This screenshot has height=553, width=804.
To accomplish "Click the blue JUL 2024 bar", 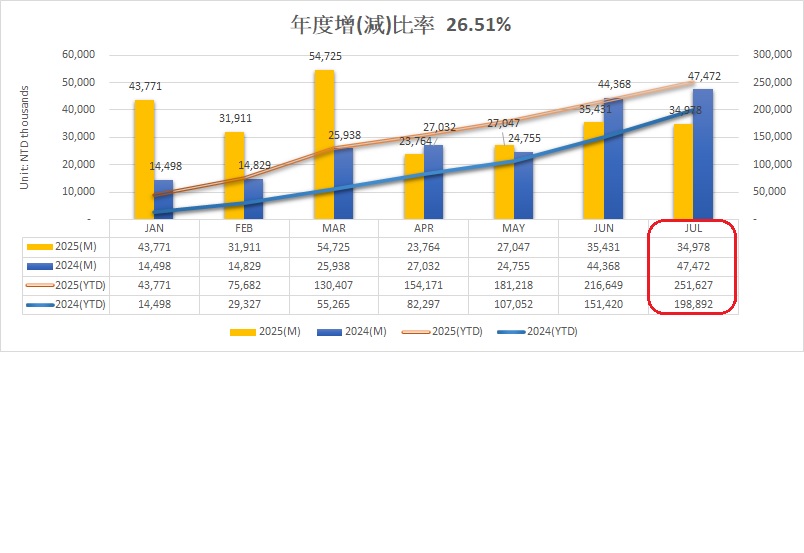I will click(x=702, y=154).
